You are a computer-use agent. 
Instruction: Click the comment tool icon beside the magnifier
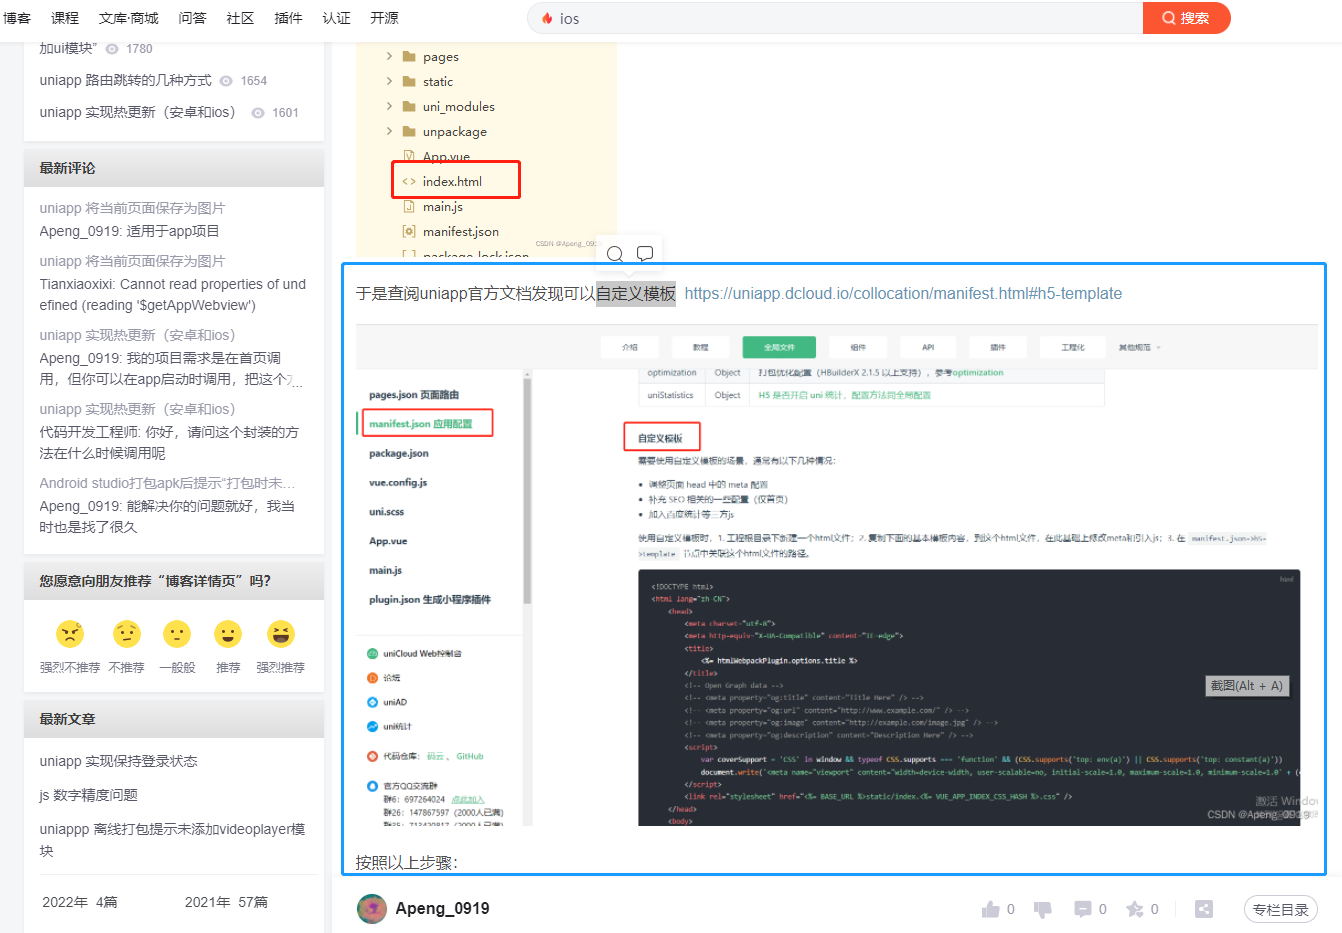(645, 253)
